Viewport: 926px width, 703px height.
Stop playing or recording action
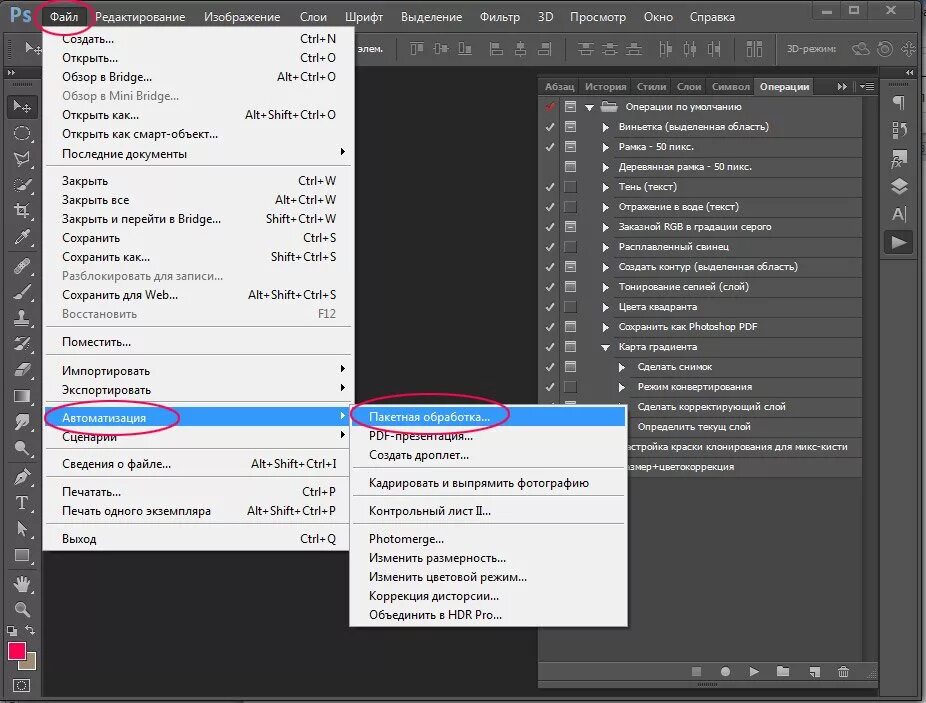point(696,672)
